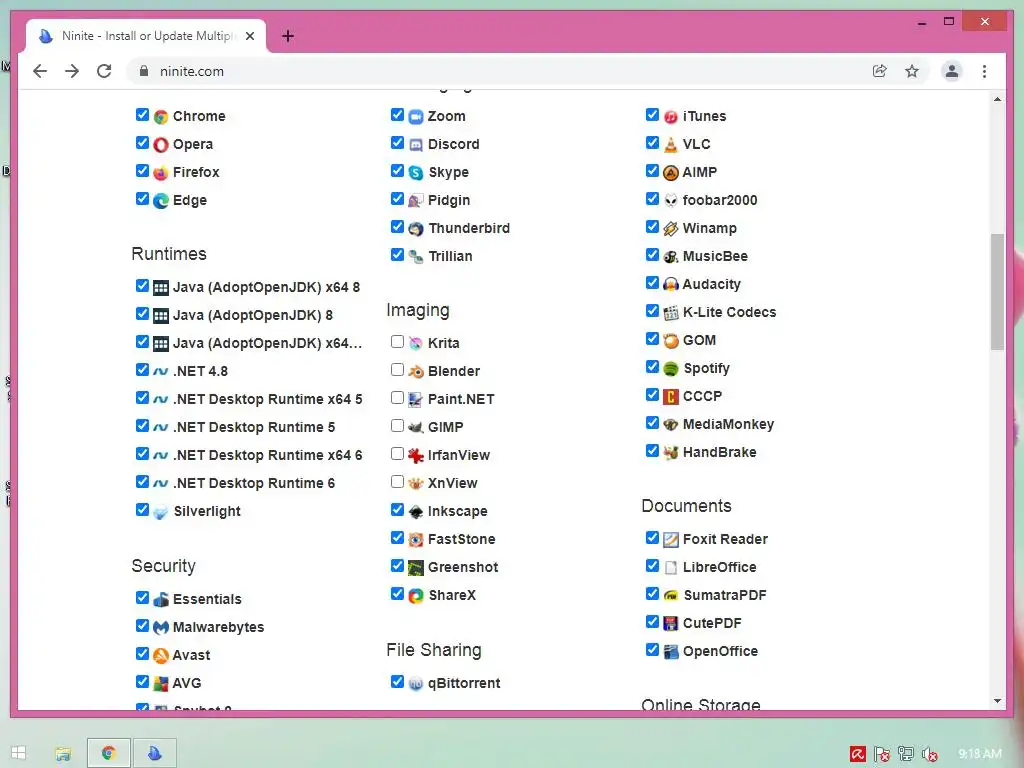Click the IrfanView app icon
This screenshot has height=768, width=1024.
pyautogui.click(x=416, y=455)
